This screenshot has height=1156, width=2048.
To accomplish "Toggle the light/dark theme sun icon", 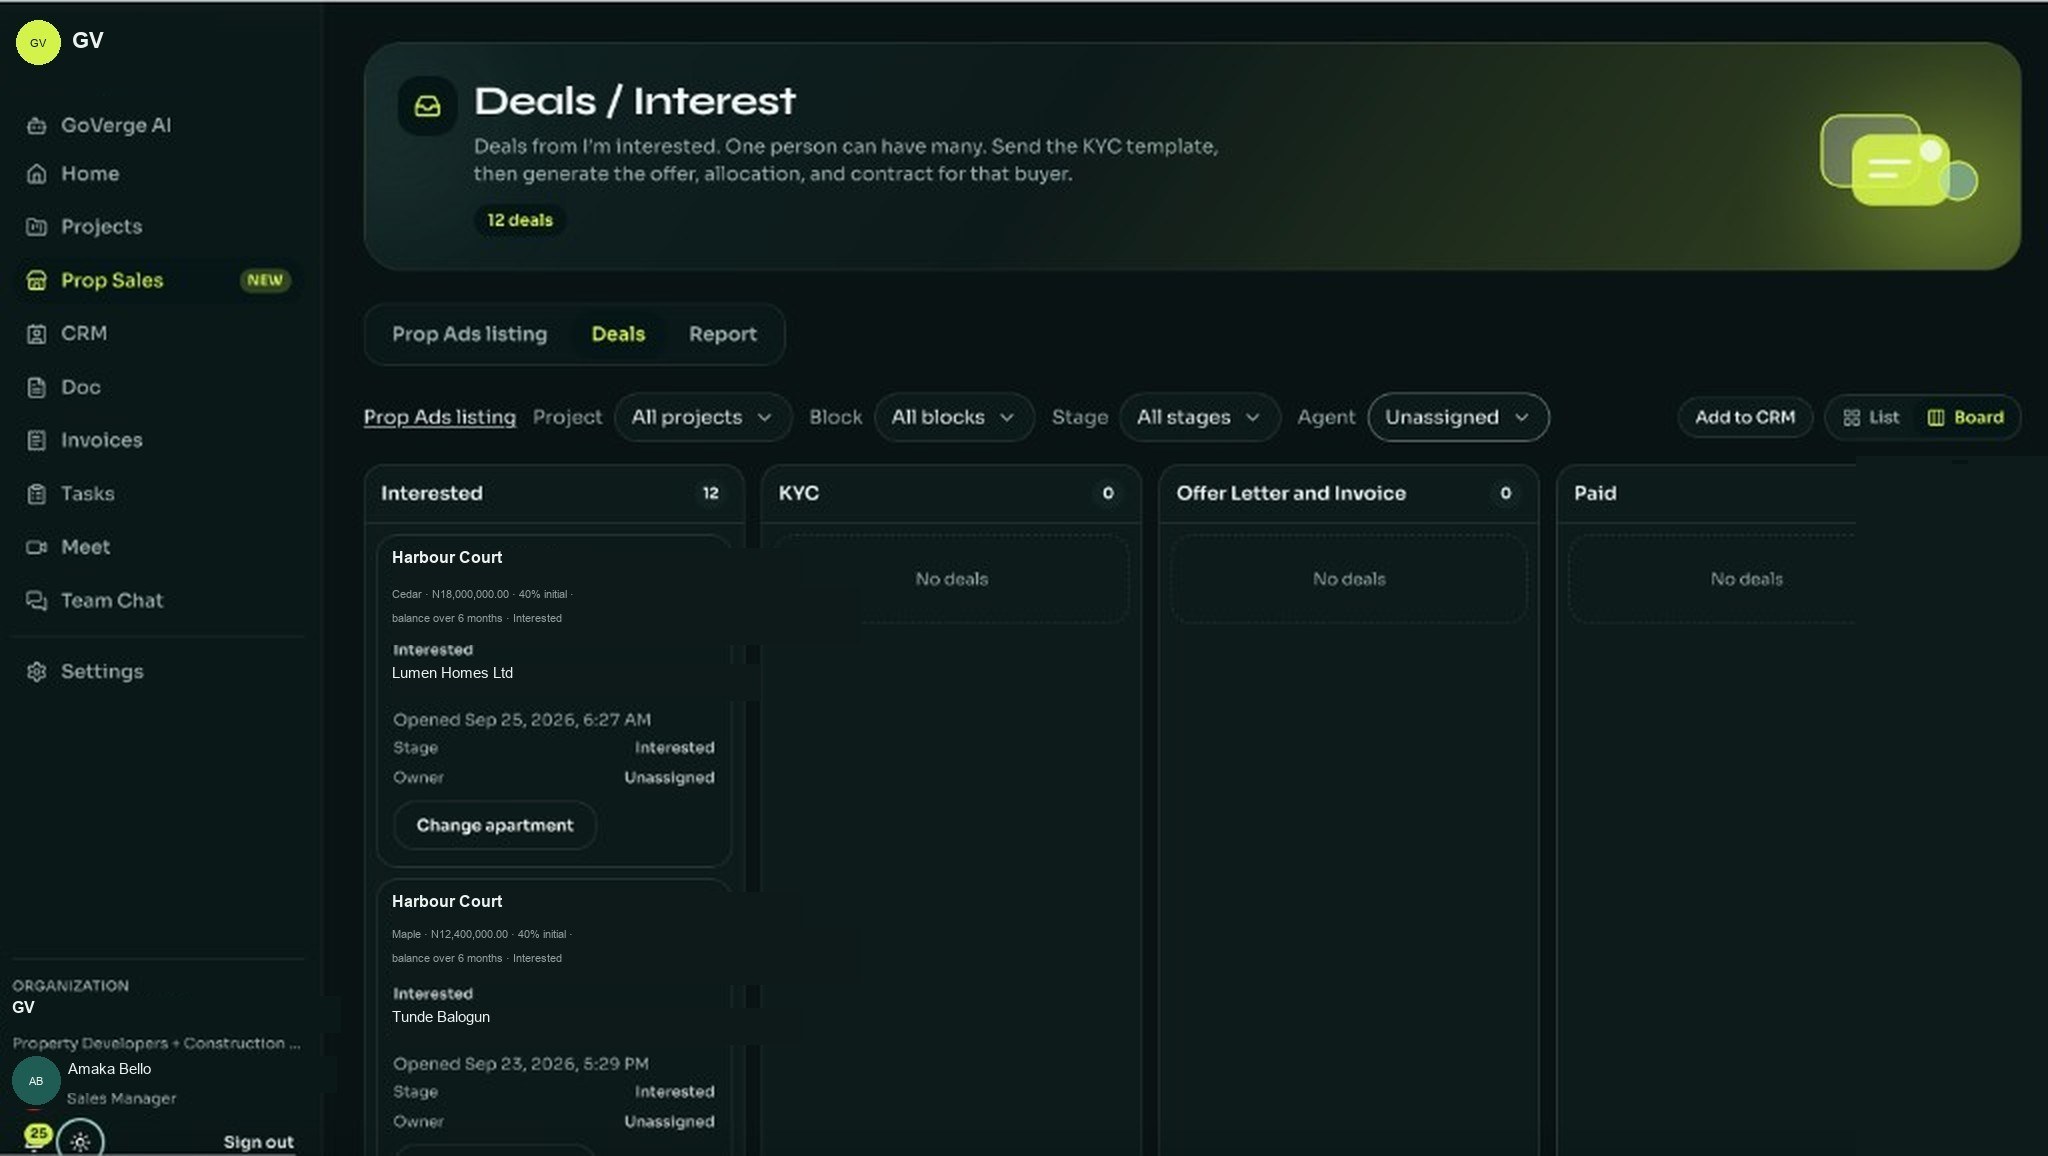I will point(81,1141).
